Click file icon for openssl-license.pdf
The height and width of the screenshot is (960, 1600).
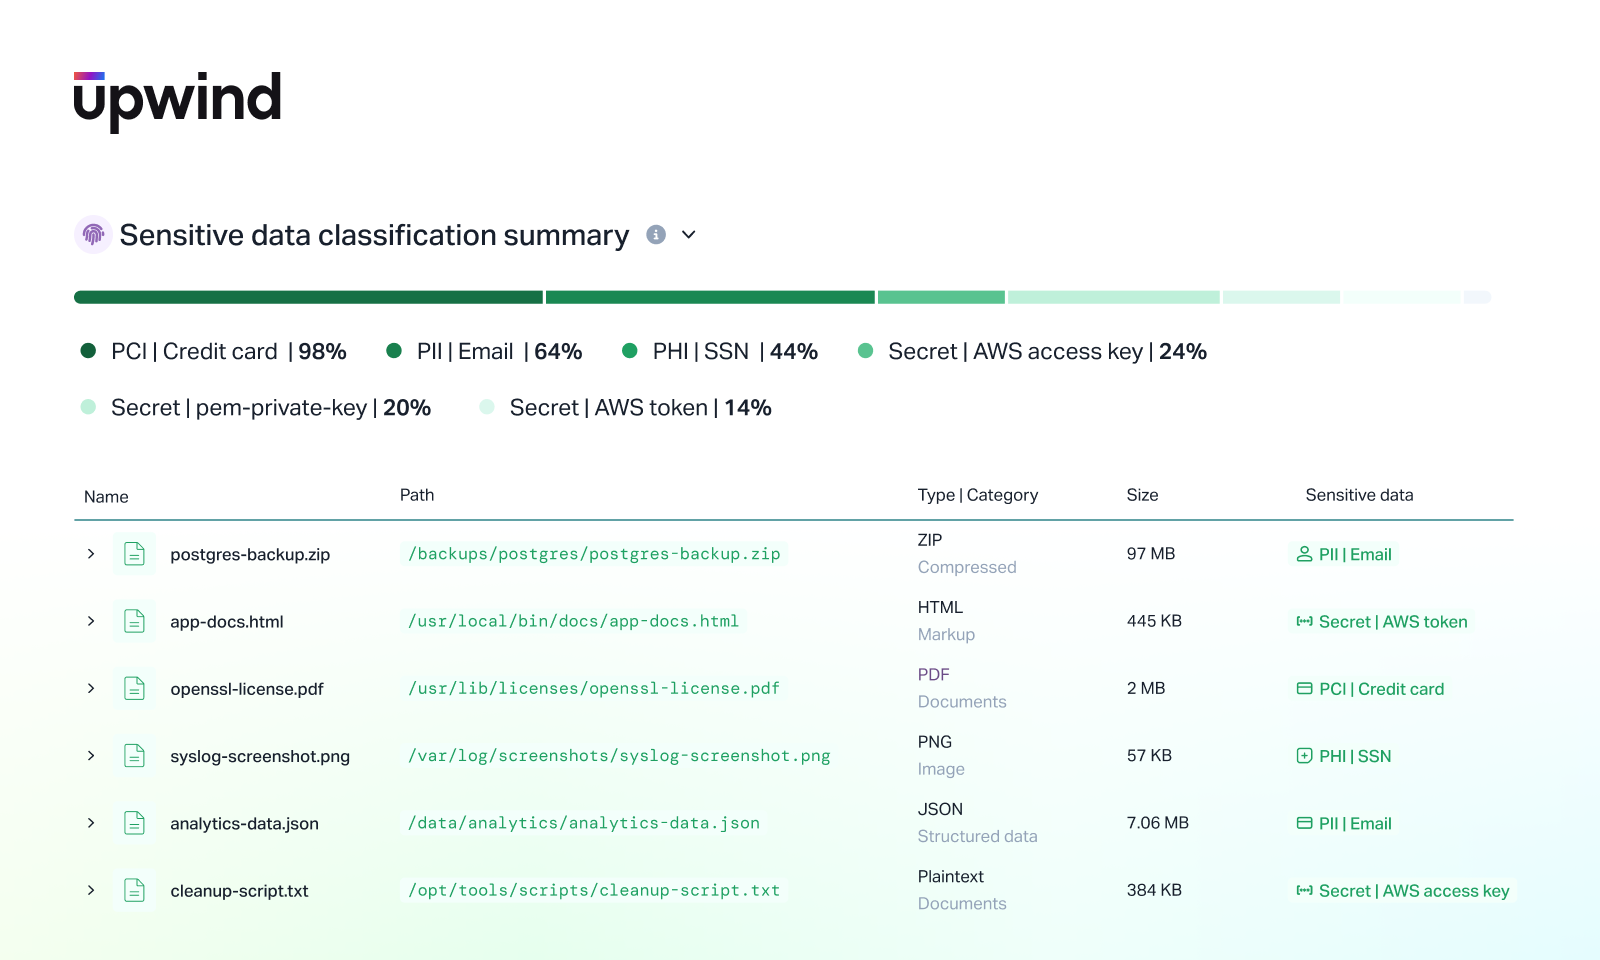click(x=134, y=688)
